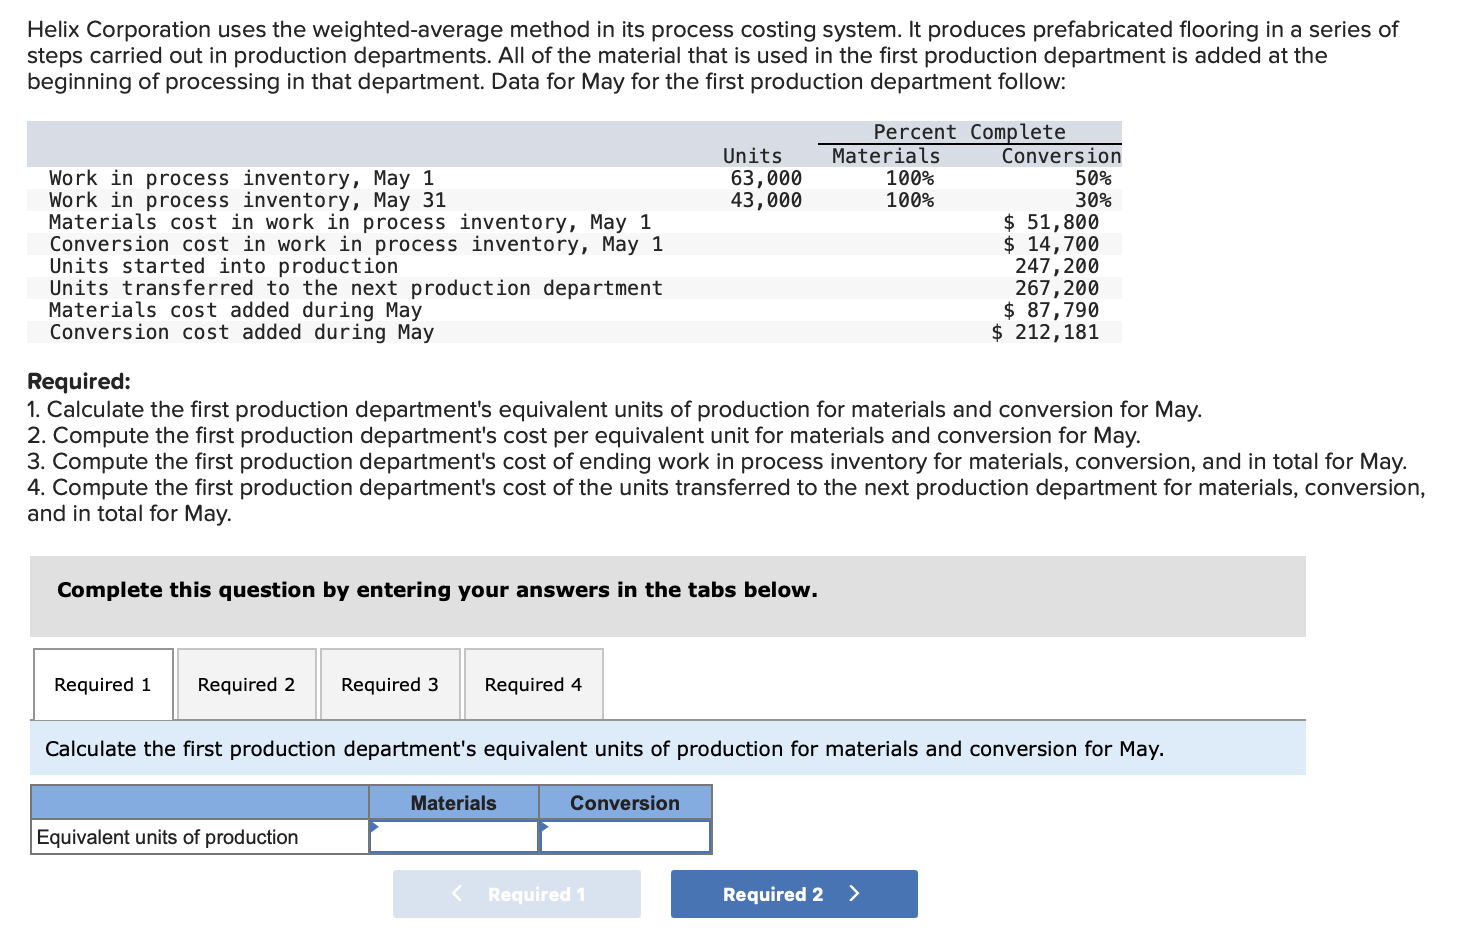
Task: Select the Materials column header in answer table
Action: tap(454, 803)
